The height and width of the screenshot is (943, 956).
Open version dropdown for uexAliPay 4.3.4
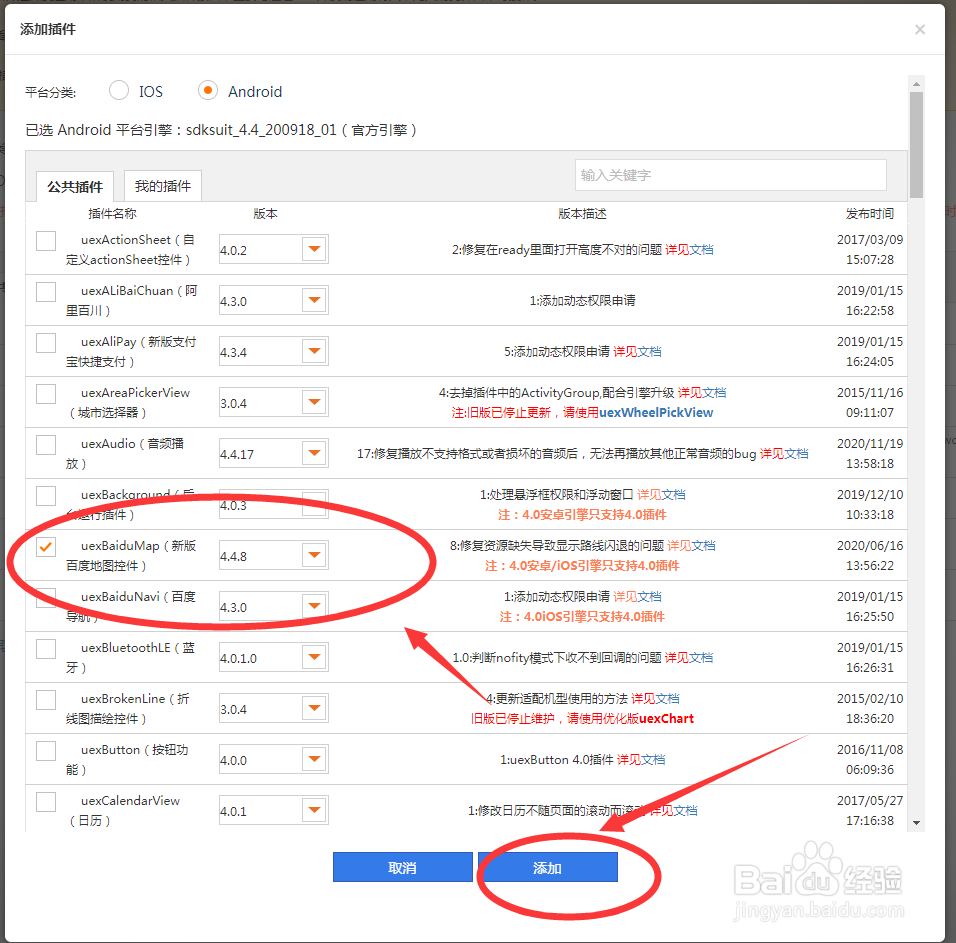(x=315, y=351)
